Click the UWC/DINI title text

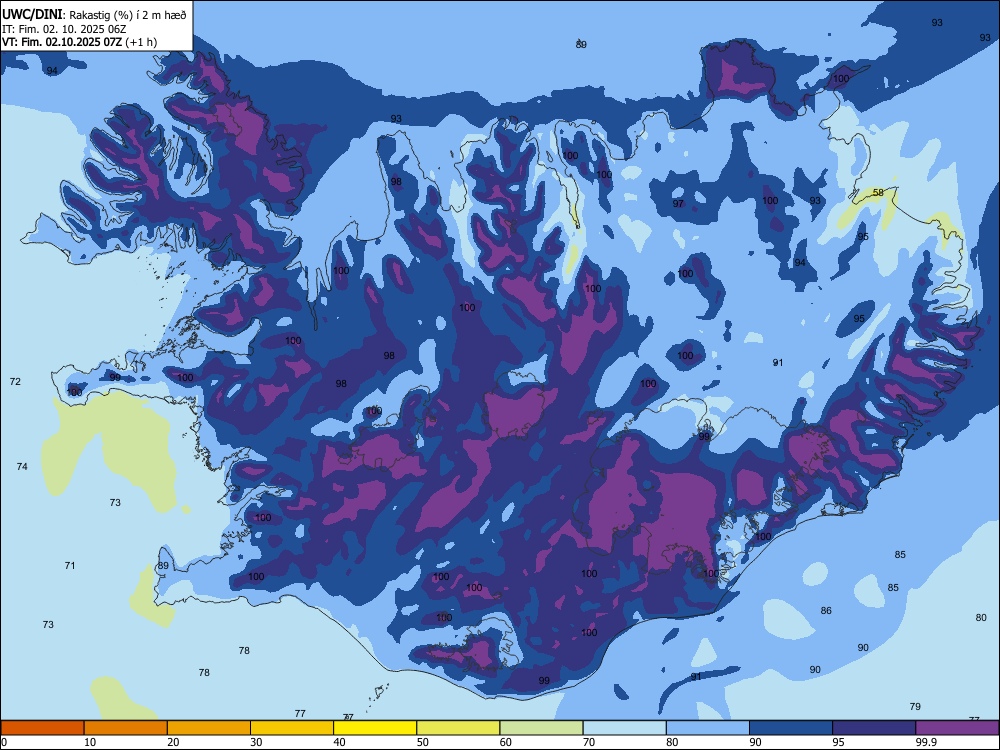32,15
